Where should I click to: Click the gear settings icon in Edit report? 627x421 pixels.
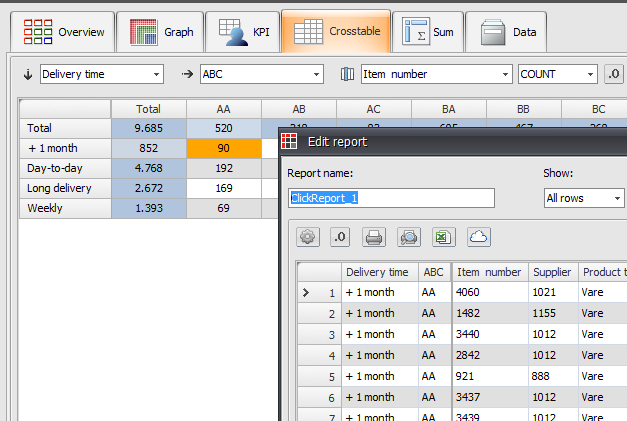coord(308,237)
